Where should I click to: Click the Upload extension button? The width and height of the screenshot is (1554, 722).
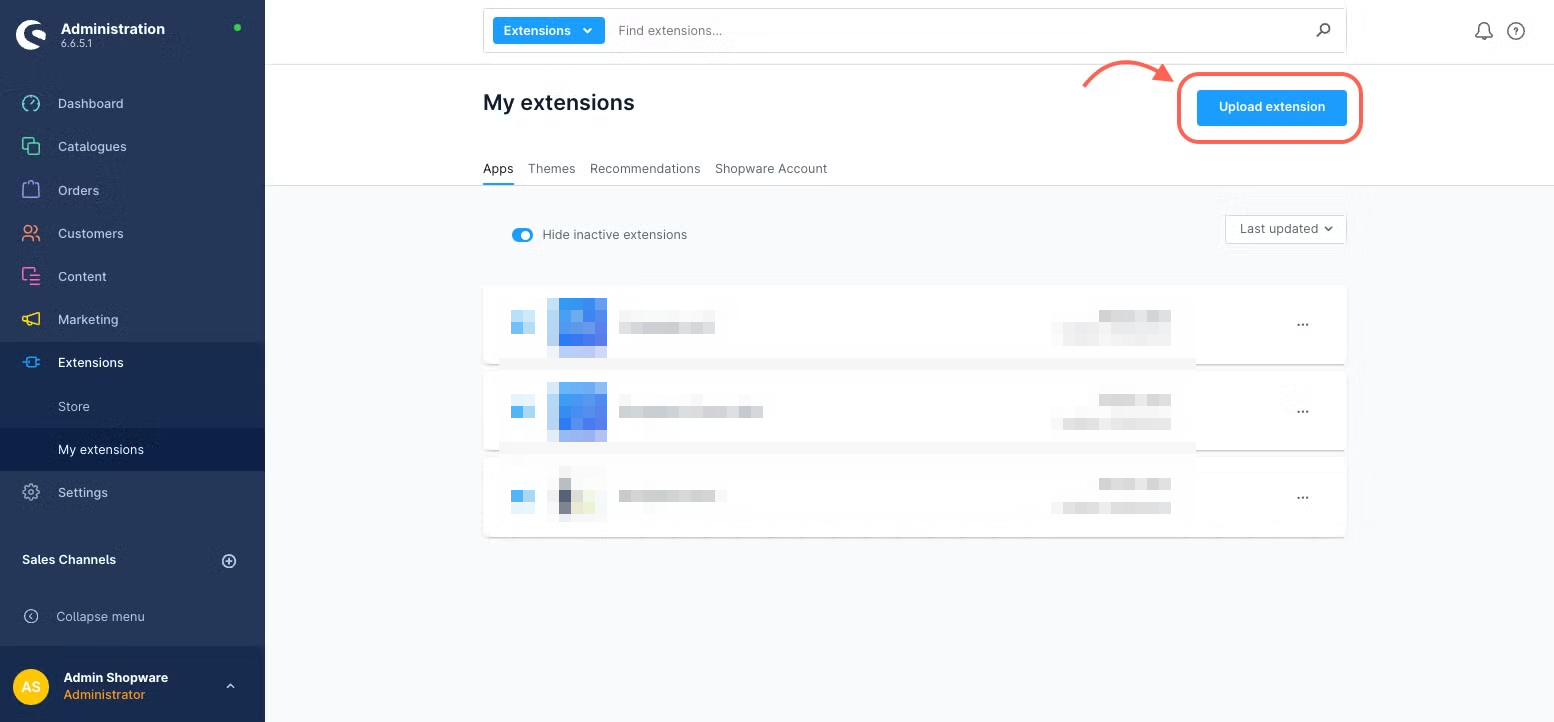[1272, 107]
